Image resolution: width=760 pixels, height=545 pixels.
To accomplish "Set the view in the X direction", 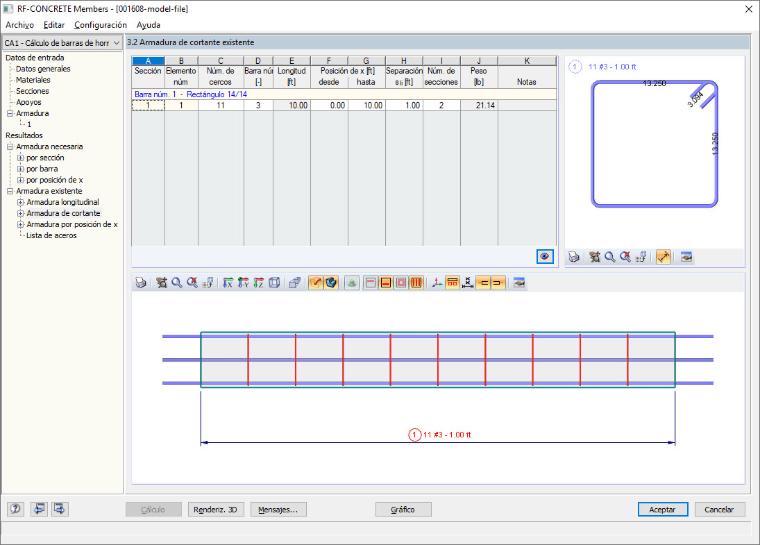I will click(228, 283).
